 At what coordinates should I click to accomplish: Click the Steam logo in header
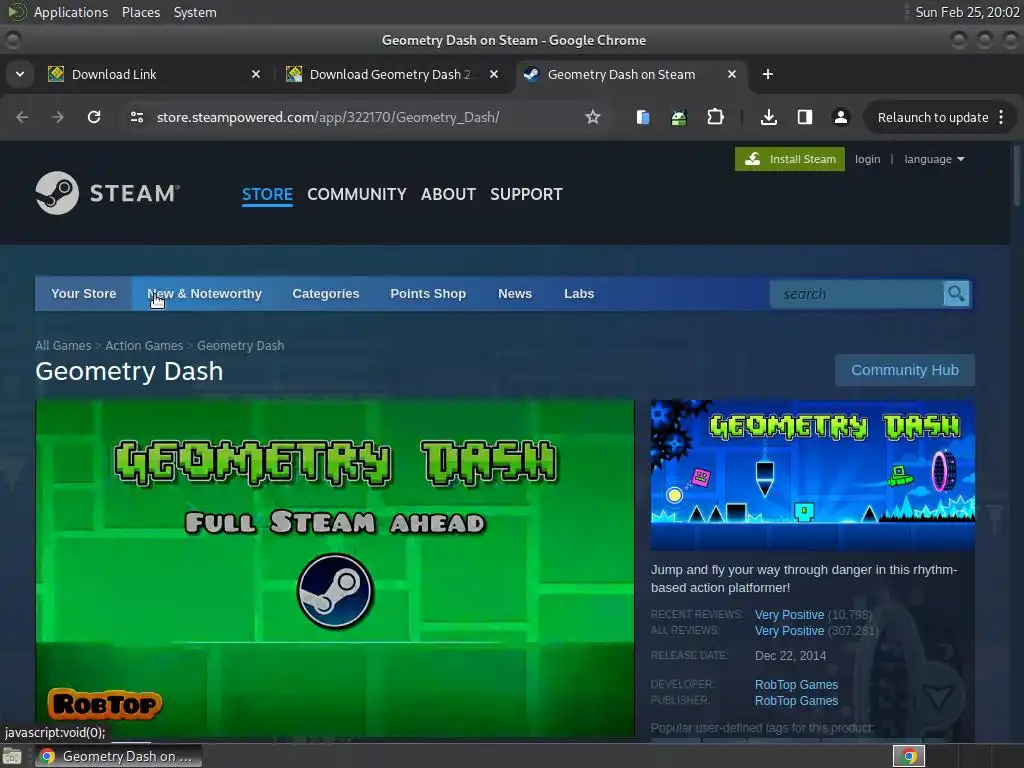click(x=108, y=193)
